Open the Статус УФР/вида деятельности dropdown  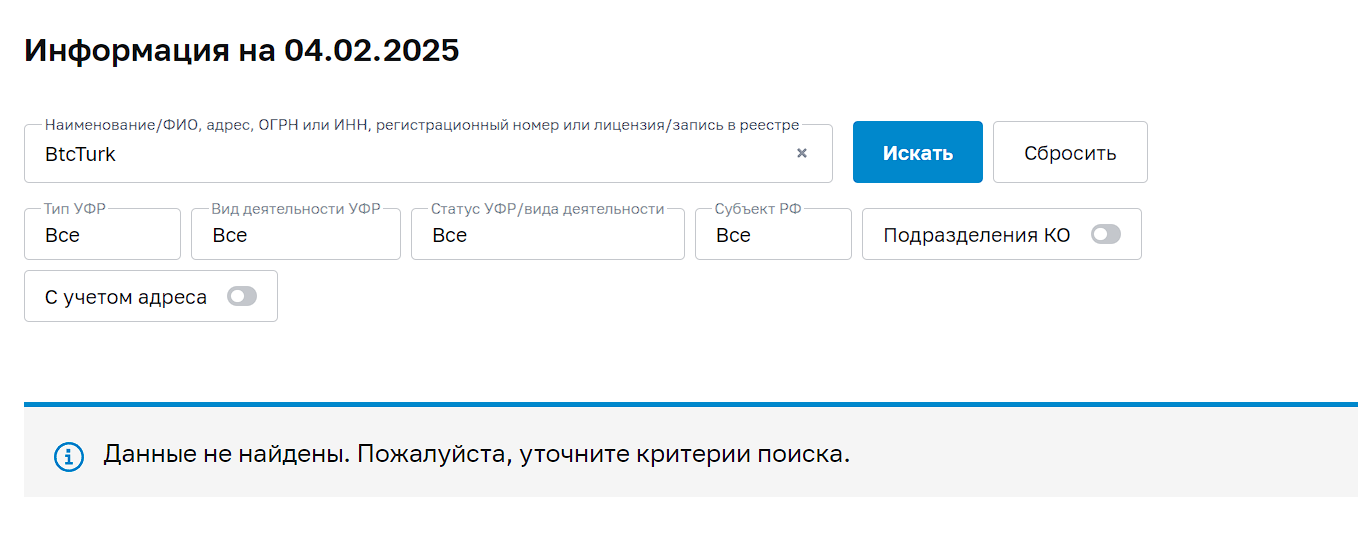pos(547,236)
